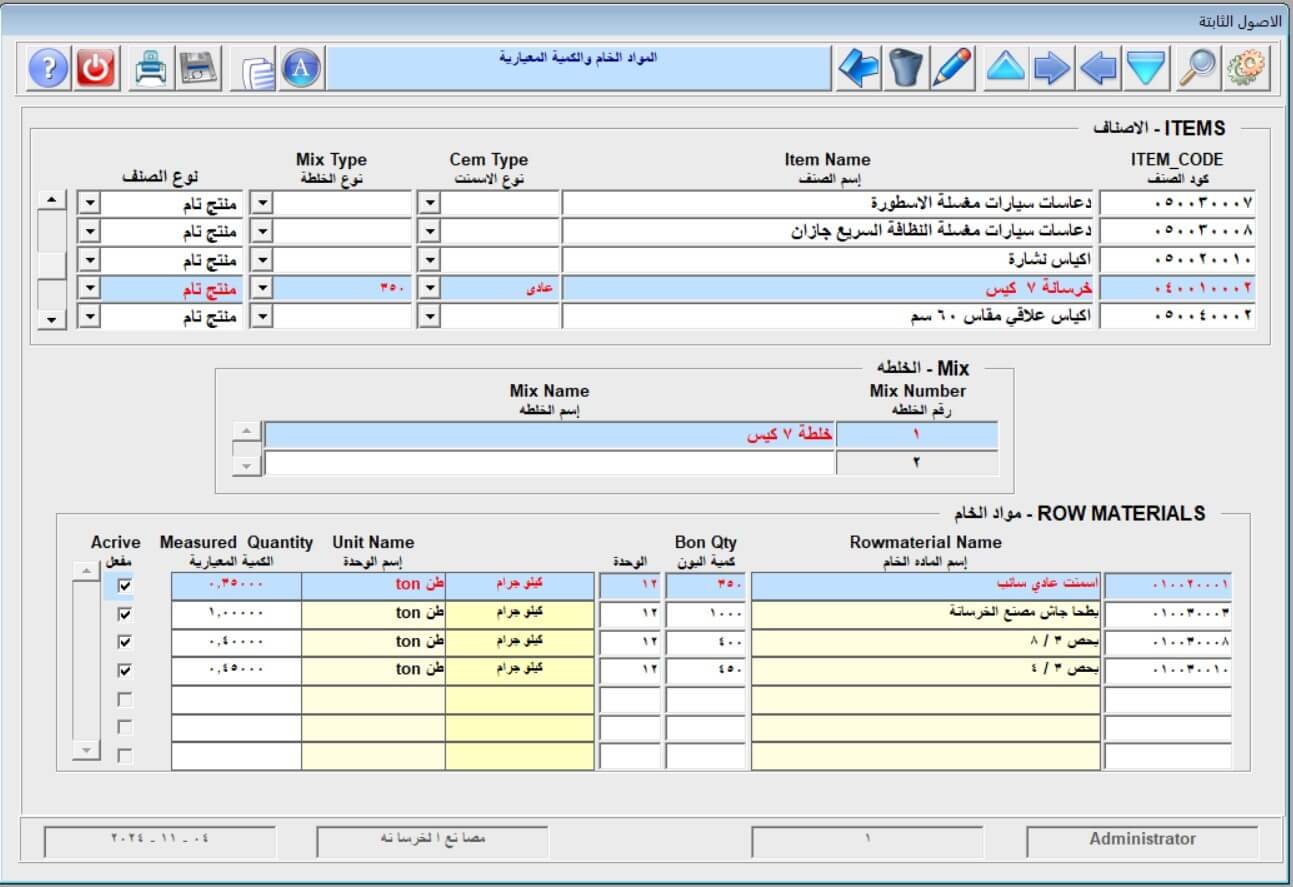The height and width of the screenshot is (887, 1293).
Task: Toggle the Active checkbox in fourth material row
Action: 125,670
